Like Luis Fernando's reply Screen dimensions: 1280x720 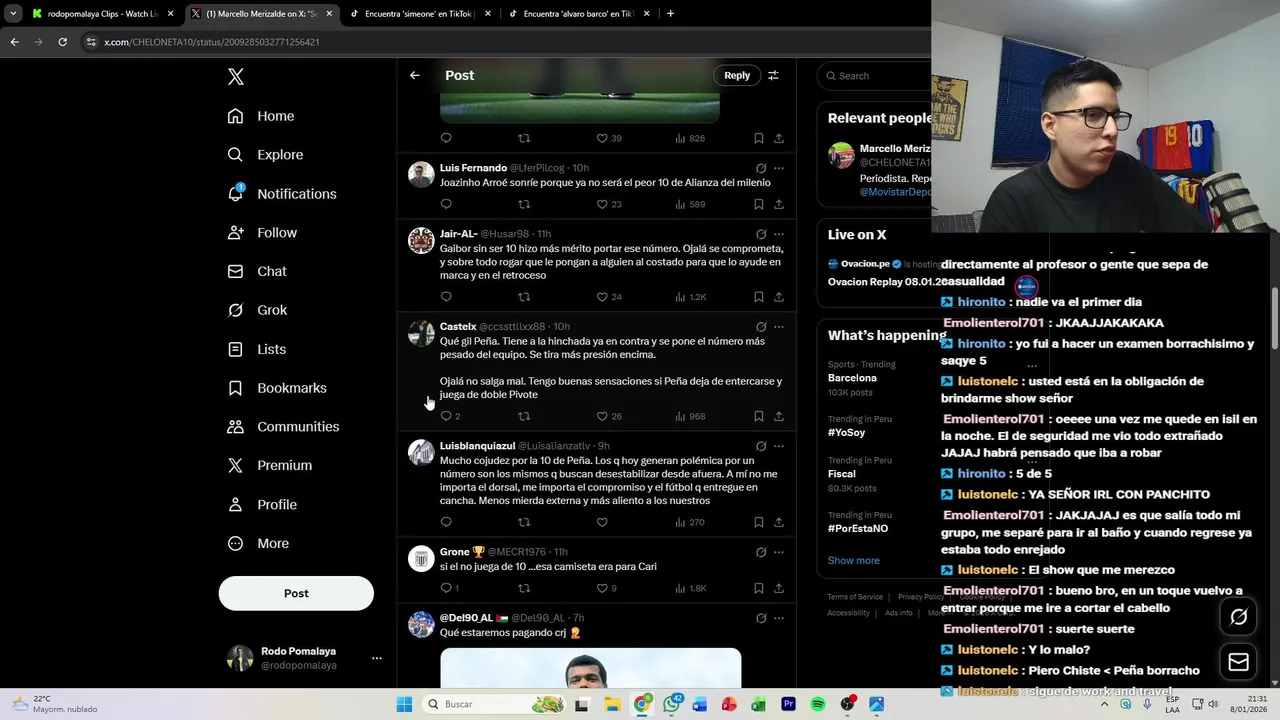click(602, 204)
